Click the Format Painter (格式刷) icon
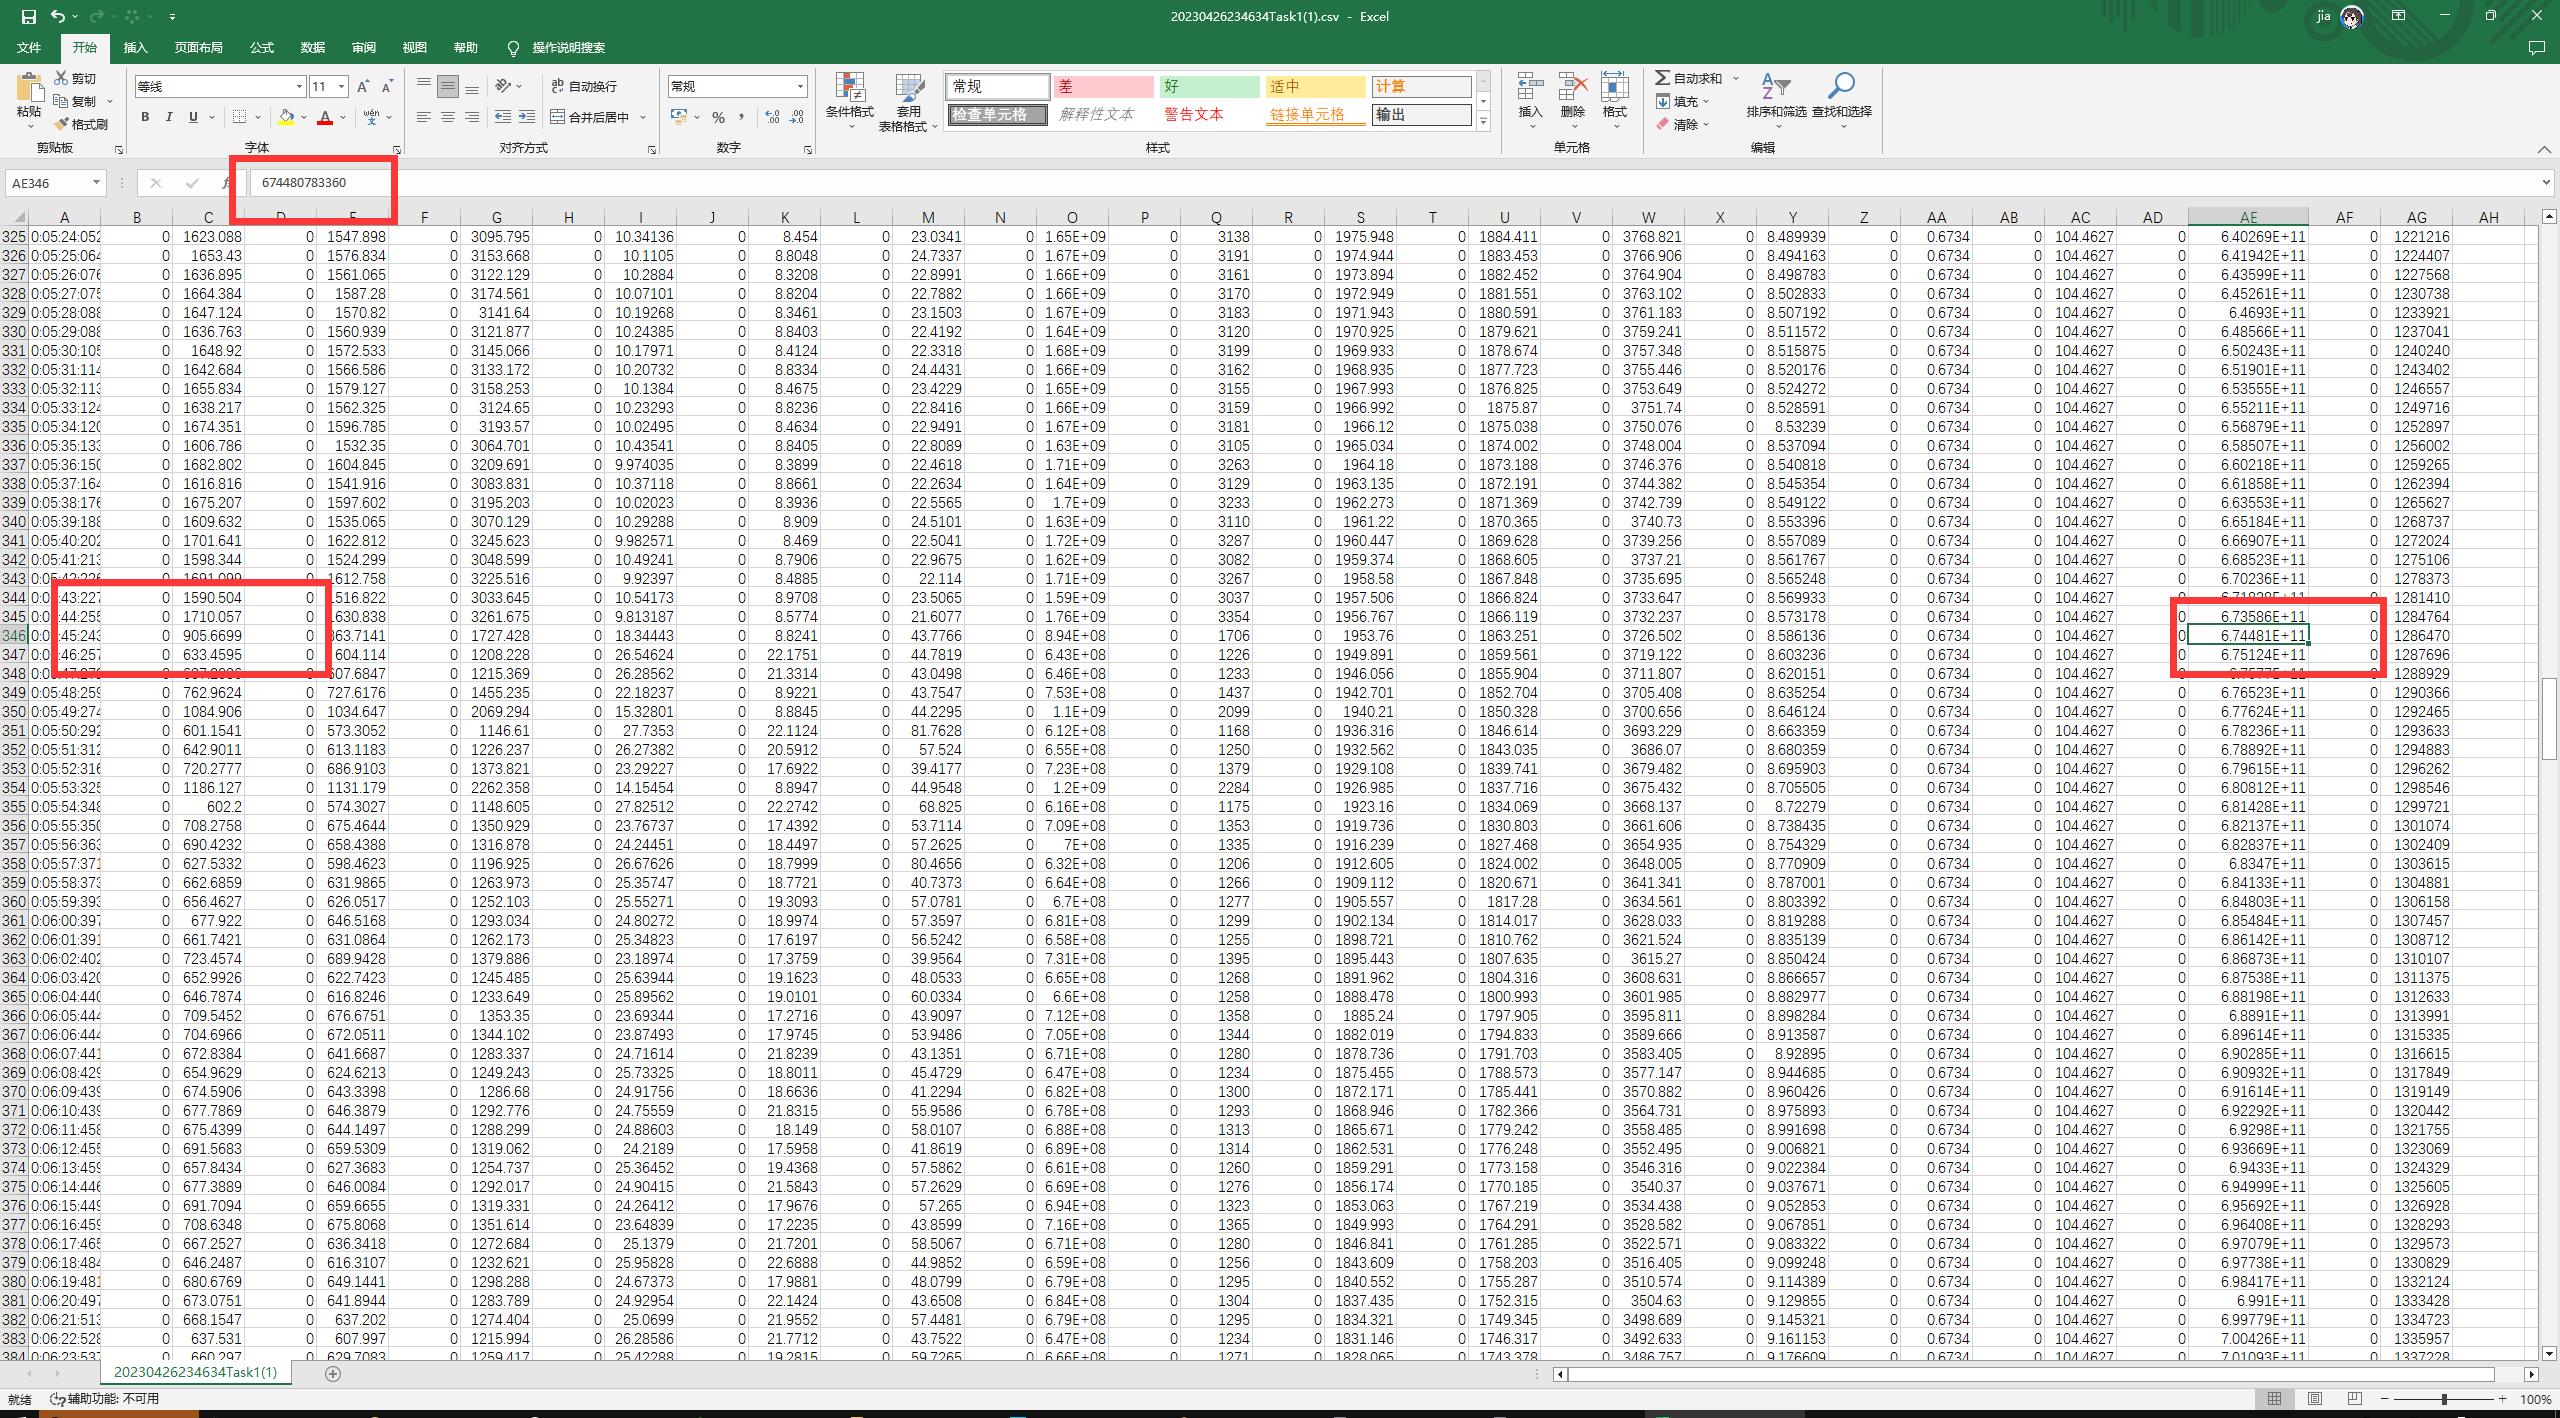 pos(62,124)
